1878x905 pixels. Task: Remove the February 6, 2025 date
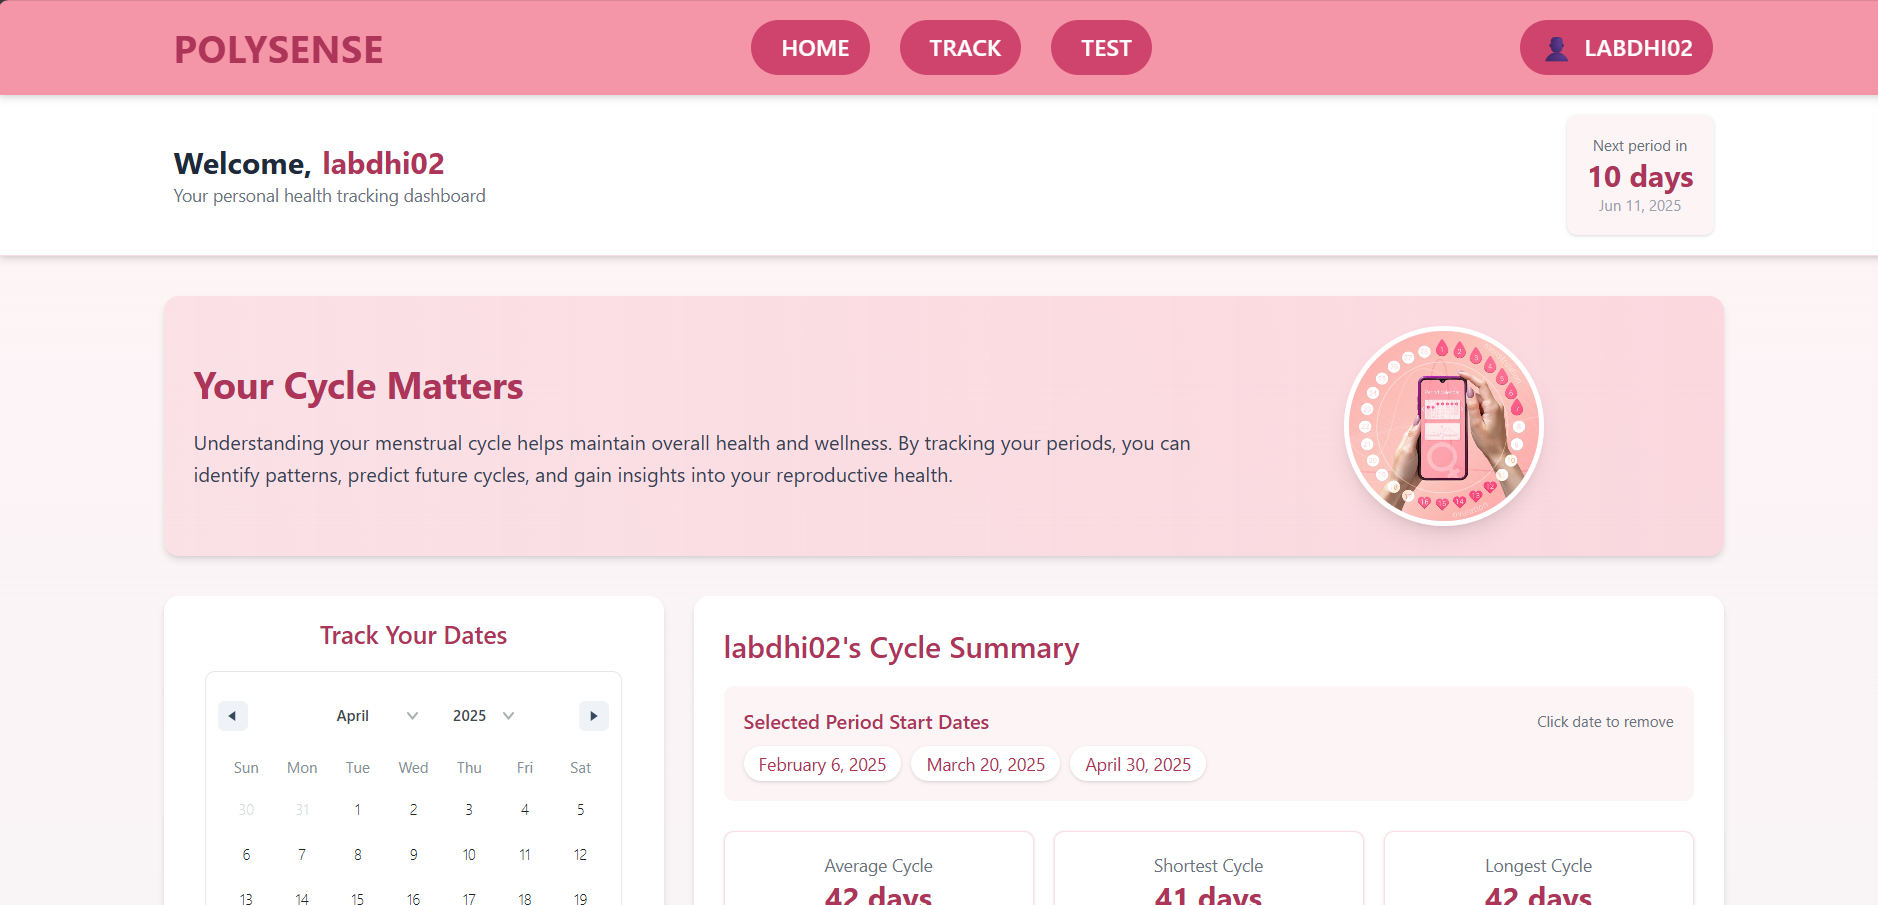[822, 765]
